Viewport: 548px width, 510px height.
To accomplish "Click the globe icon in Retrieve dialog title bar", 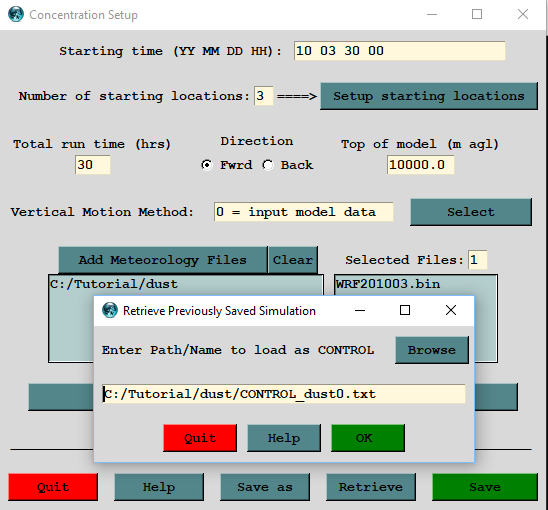I will click(x=110, y=310).
